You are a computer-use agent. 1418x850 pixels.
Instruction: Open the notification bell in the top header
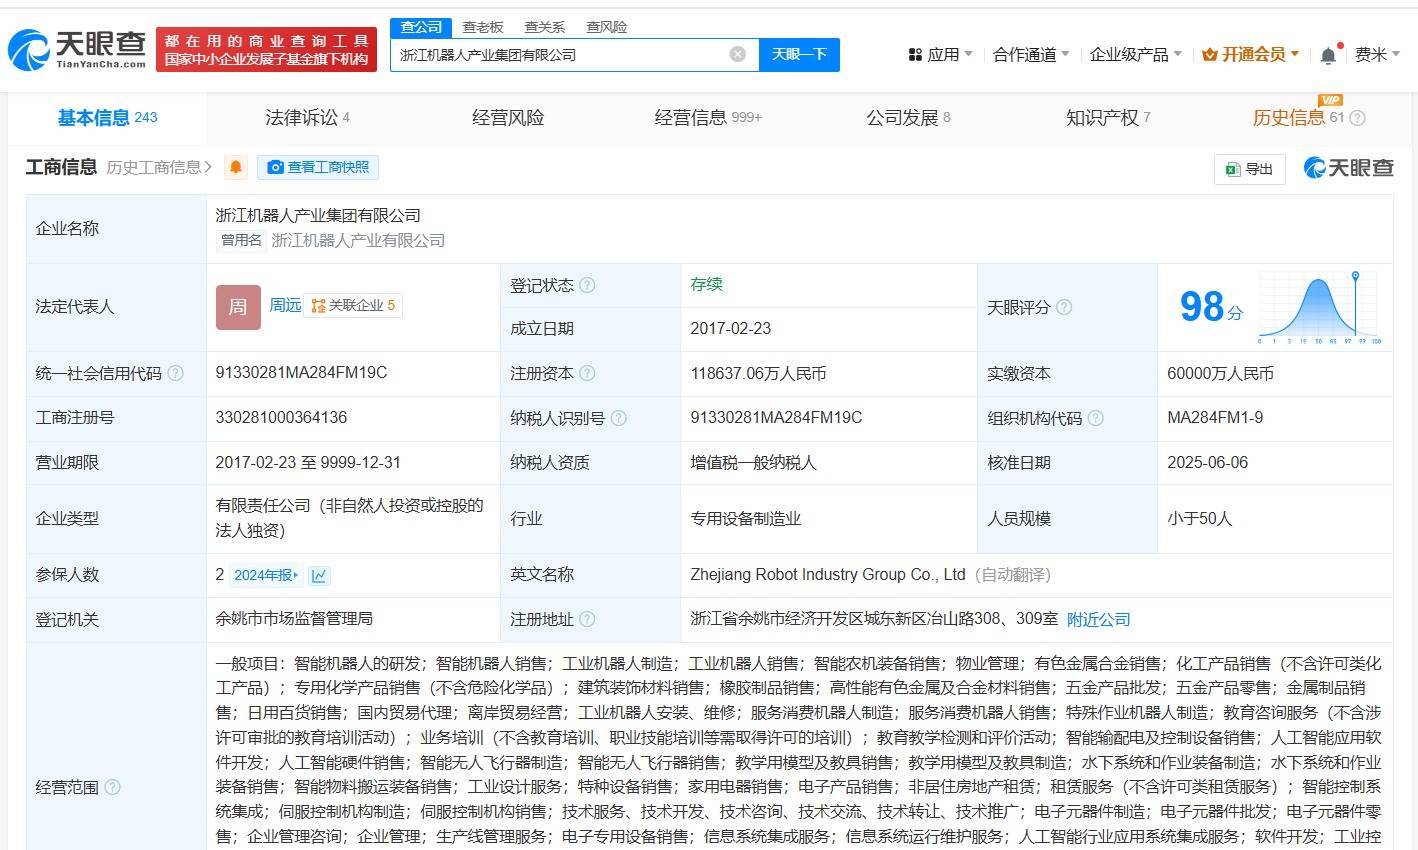pos(1328,55)
